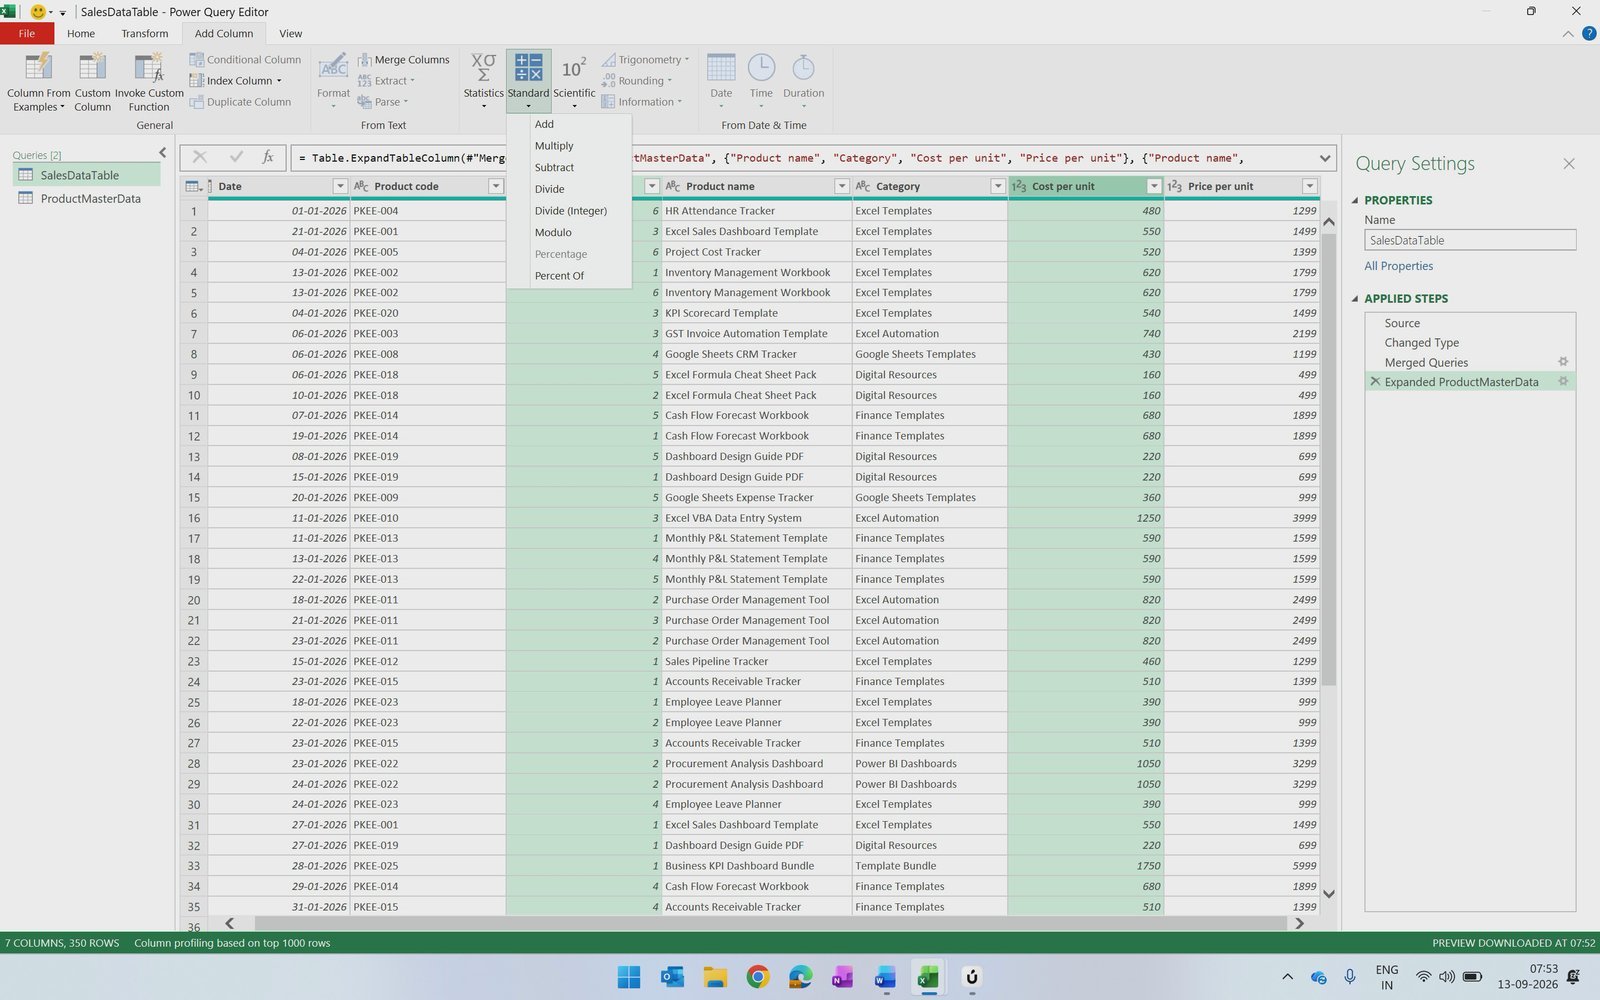Expand the formula bar
The image size is (1600, 1000).
click(x=1325, y=158)
